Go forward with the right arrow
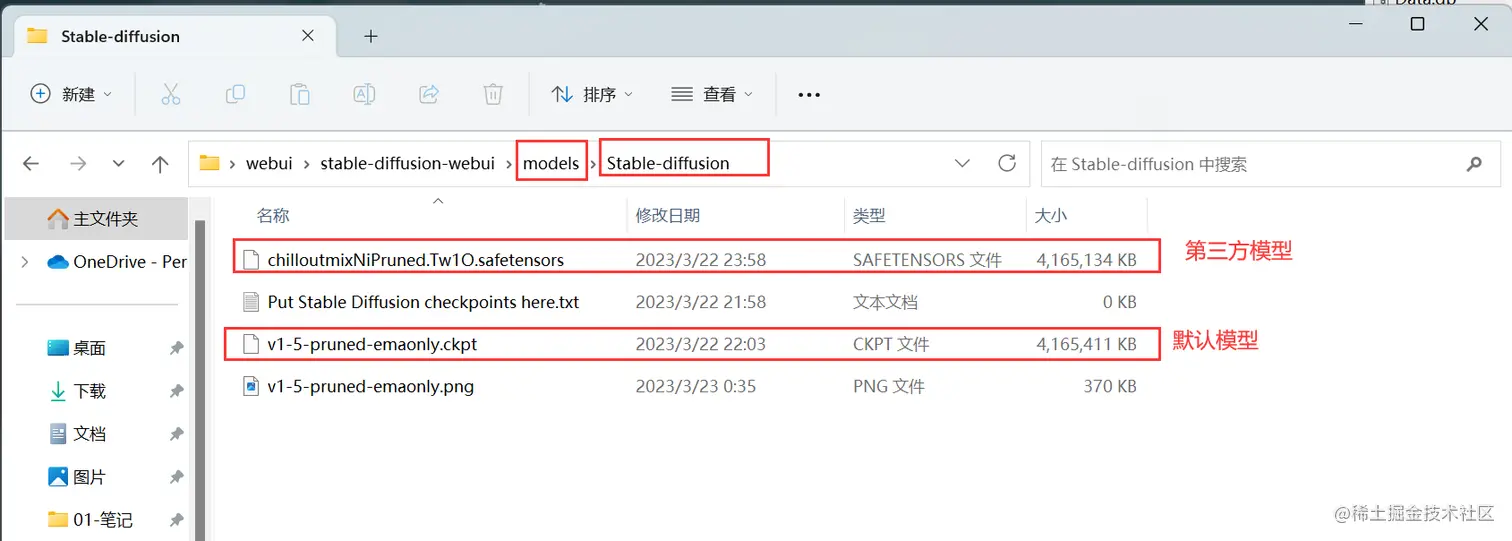This screenshot has width=1512, height=541. pos(77,163)
